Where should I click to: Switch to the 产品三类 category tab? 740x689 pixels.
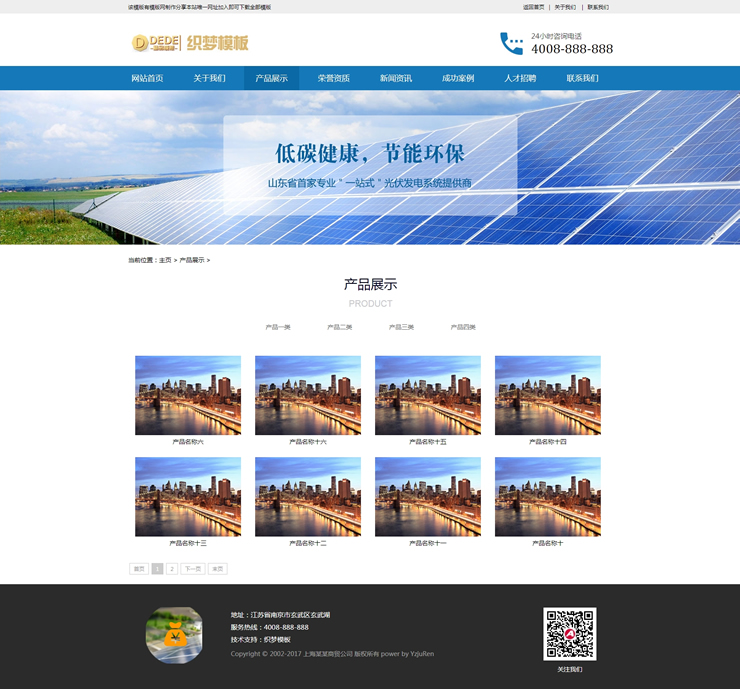point(401,327)
